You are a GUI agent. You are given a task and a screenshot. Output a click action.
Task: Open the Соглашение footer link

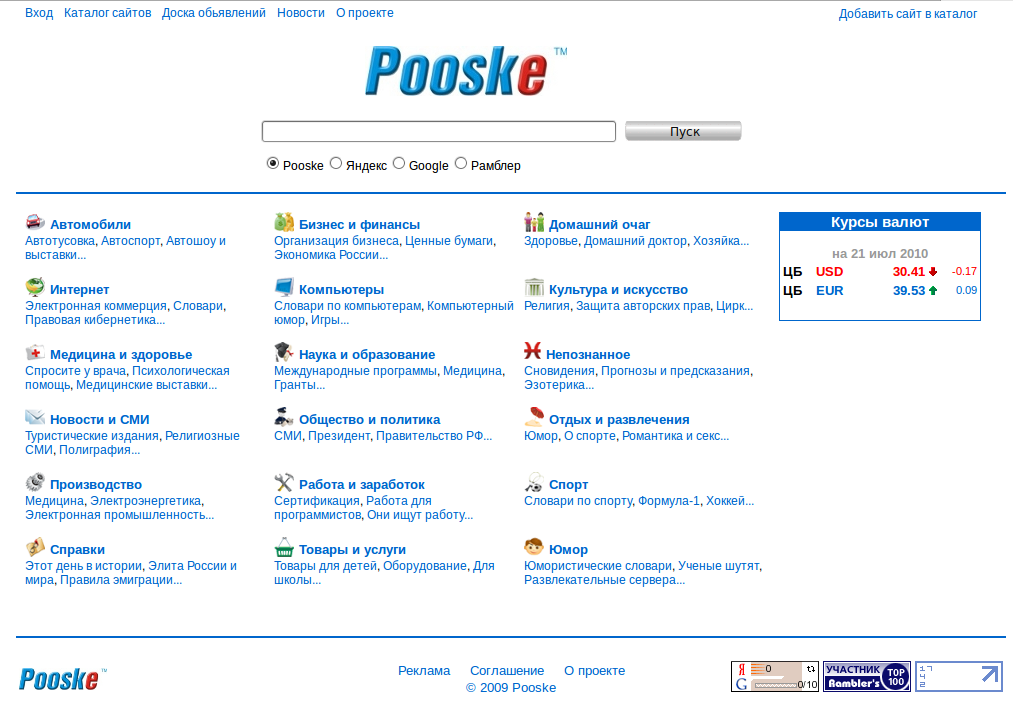(507, 671)
